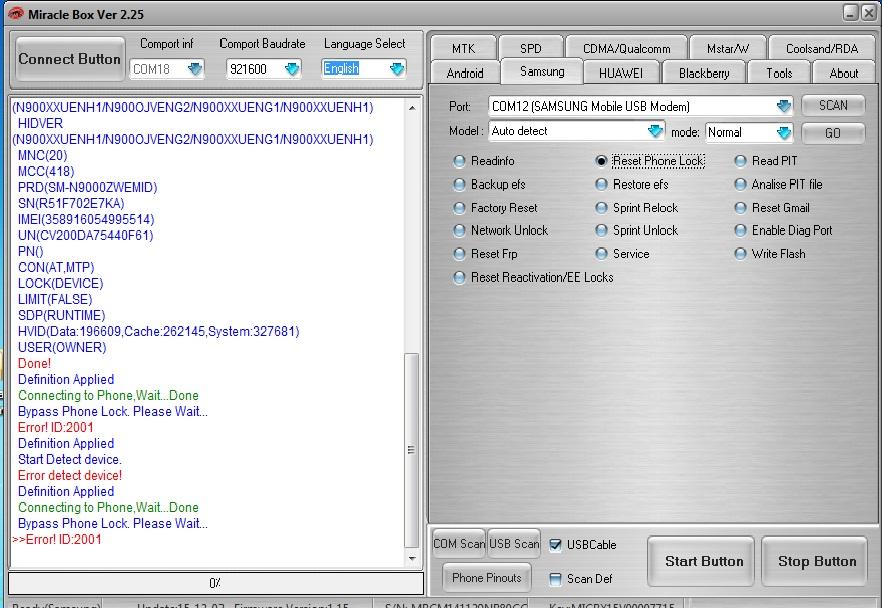
Task: Open the About tab
Action: coord(844,73)
